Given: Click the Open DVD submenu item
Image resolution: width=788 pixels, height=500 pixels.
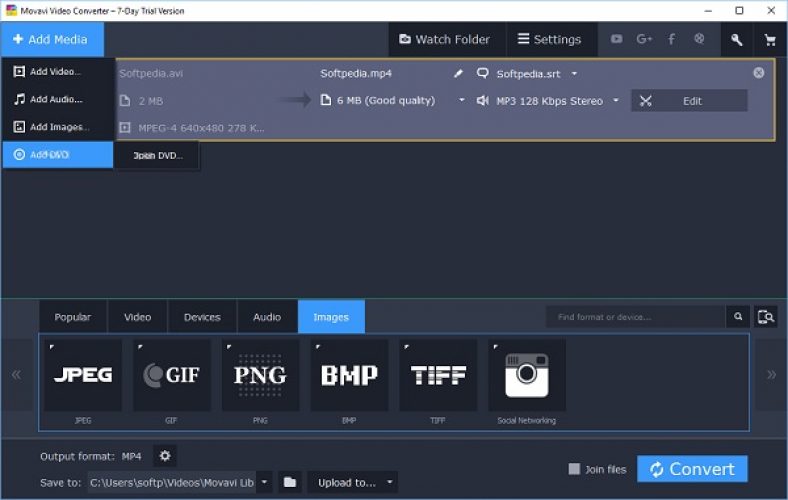Looking at the screenshot, I should 158,156.
